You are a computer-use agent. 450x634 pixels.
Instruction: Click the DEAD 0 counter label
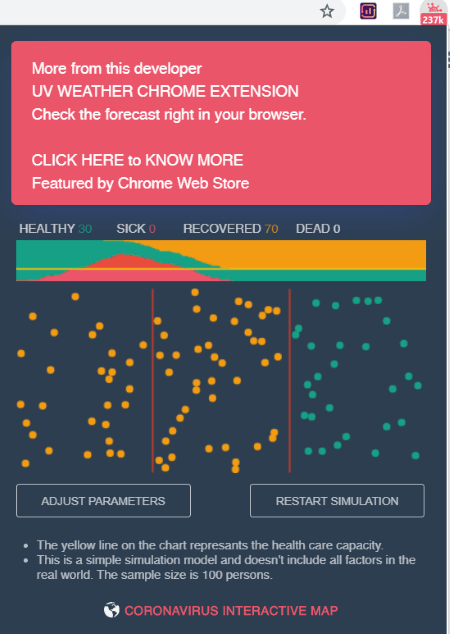point(318,229)
